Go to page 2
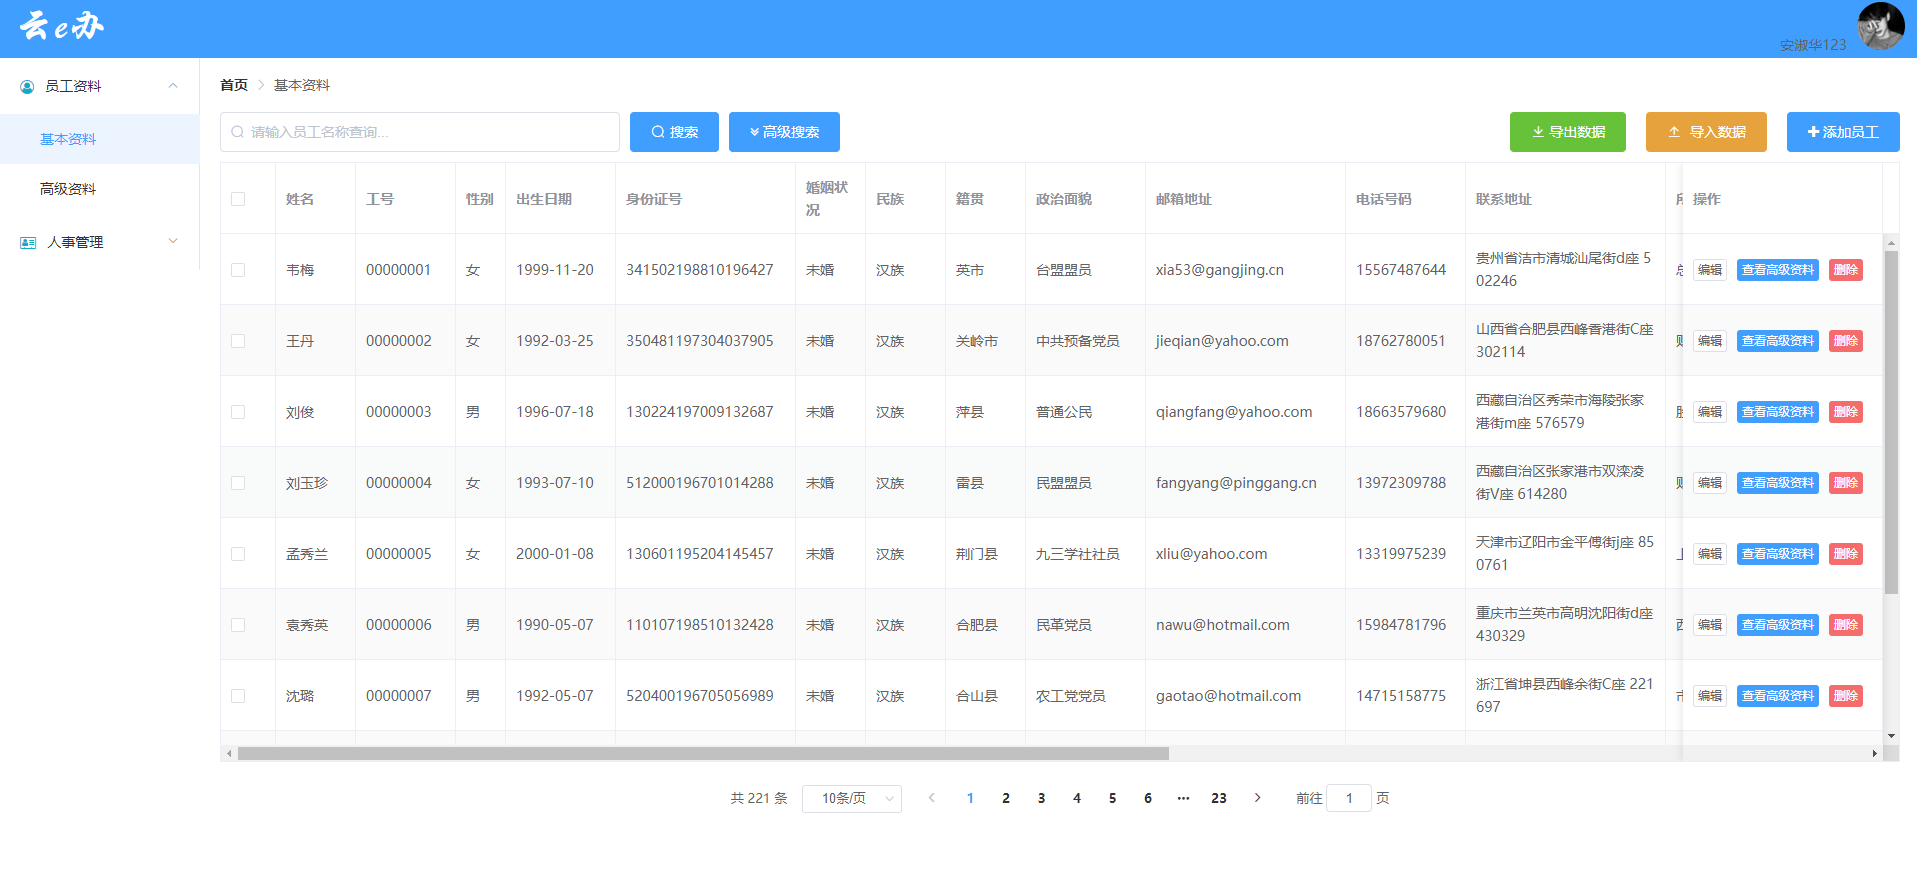This screenshot has height=876, width=1917. click(1006, 798)
